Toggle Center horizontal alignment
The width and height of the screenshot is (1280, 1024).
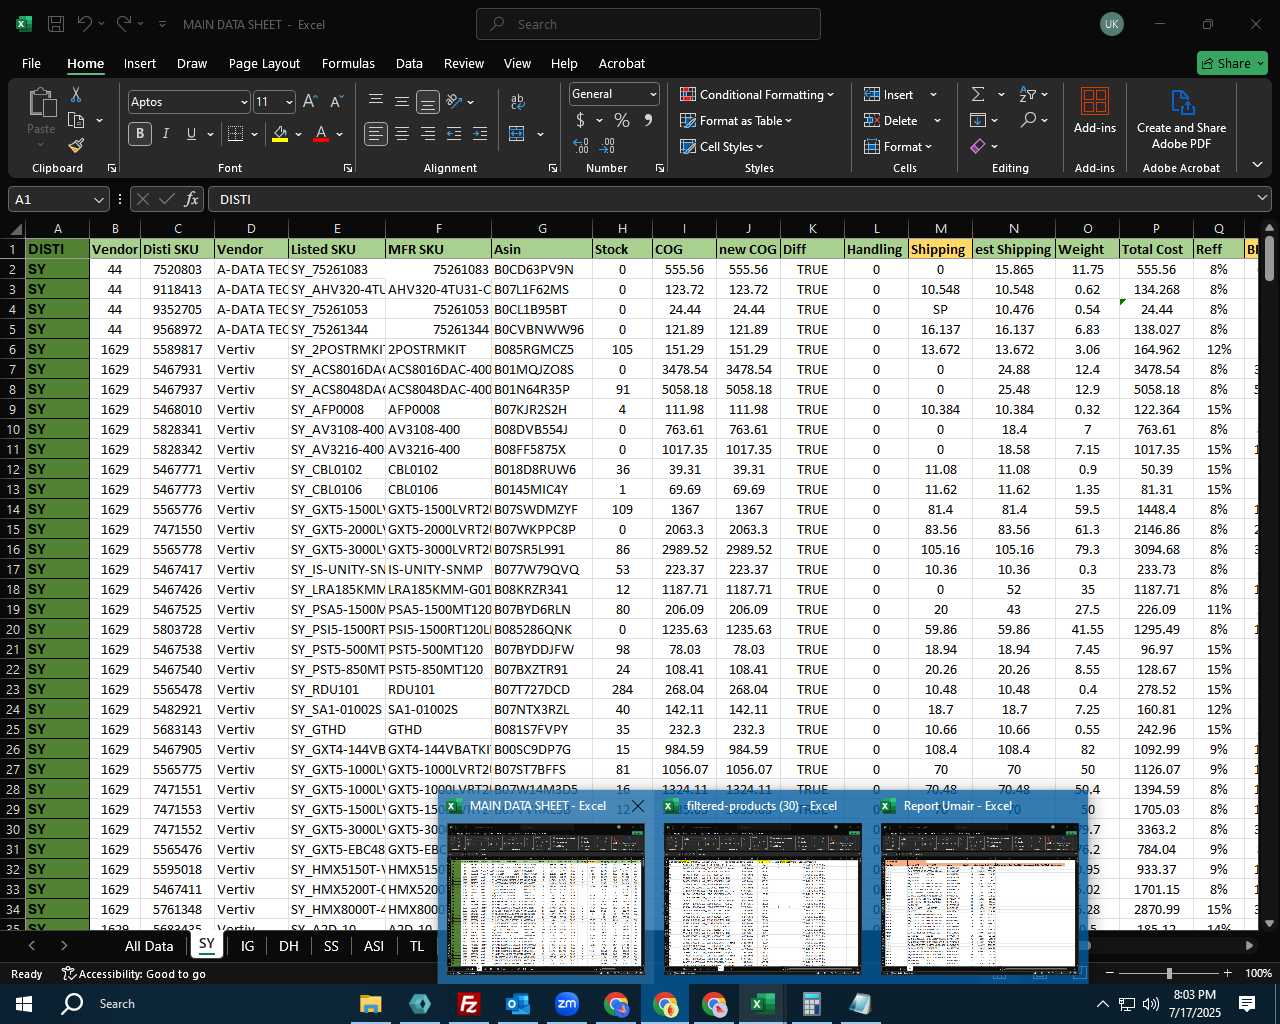pyautogui.click(x=402, y=134)
